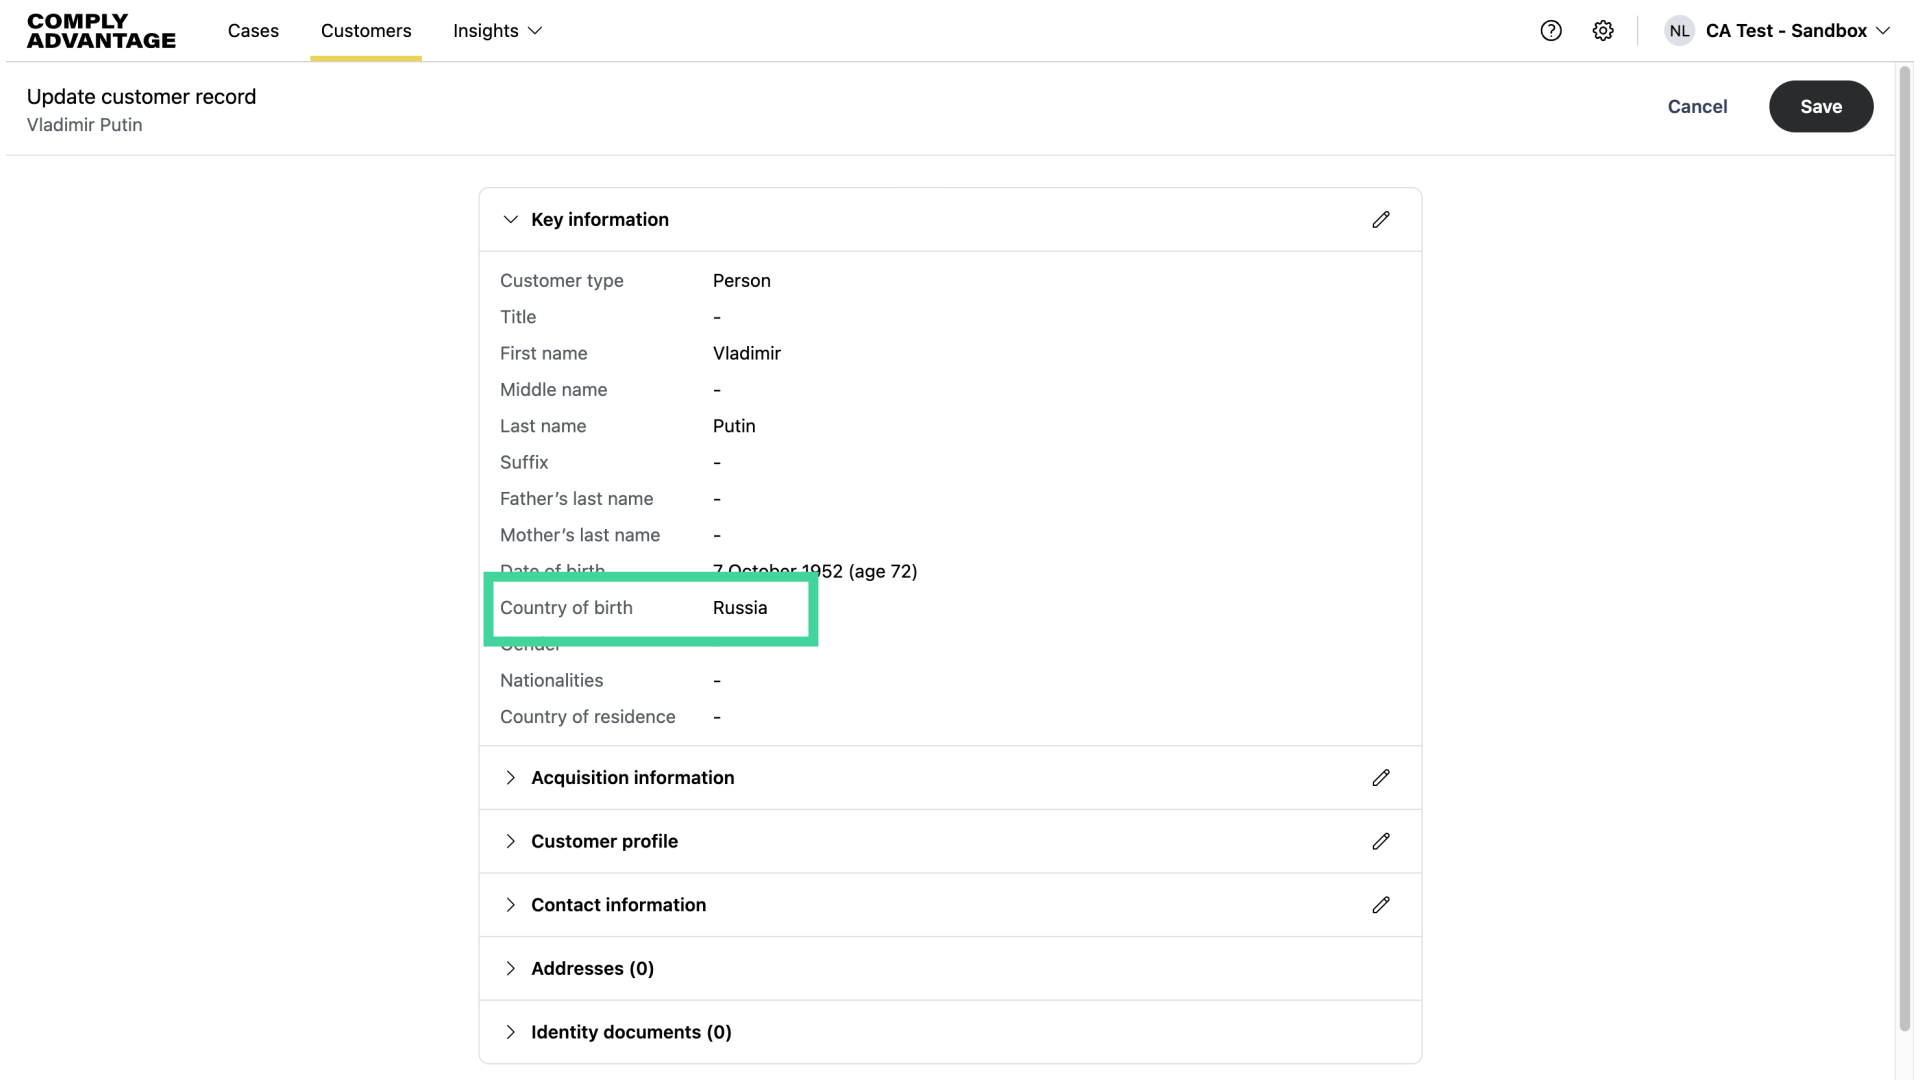Image resolution: width=1920 pixels, height=1080 pixels.
Task: Edit Acquisition information via pencil icon
Action: (x=1381, y=778)
